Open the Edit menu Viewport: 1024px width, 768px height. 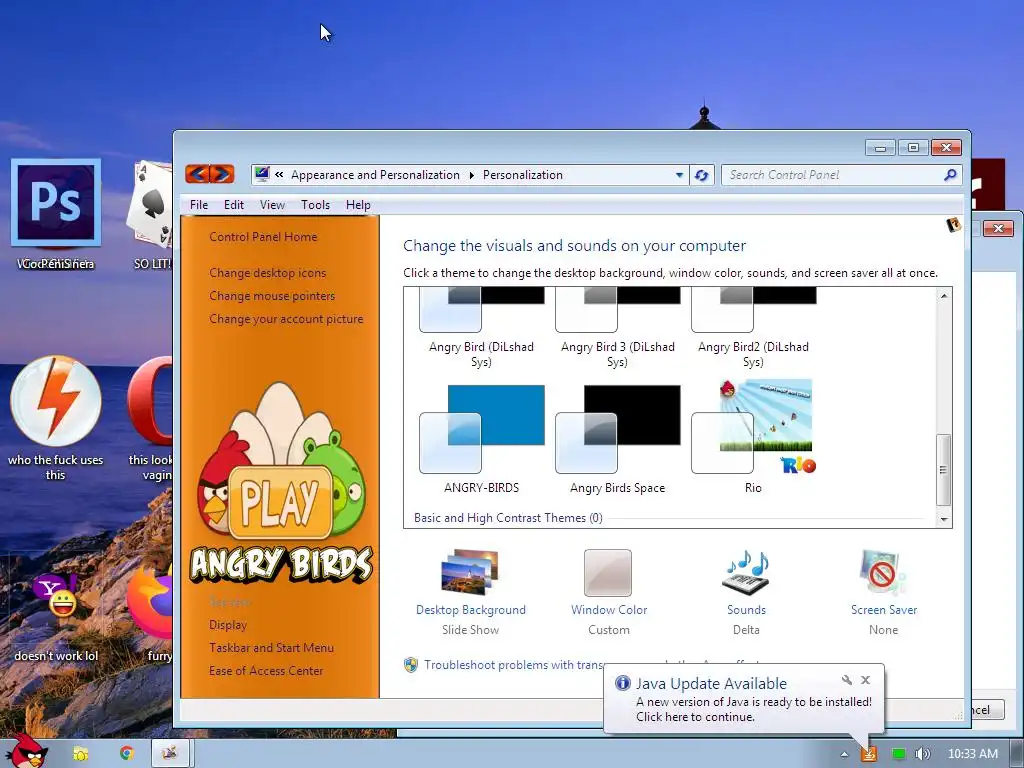click(x=234, y=204)
